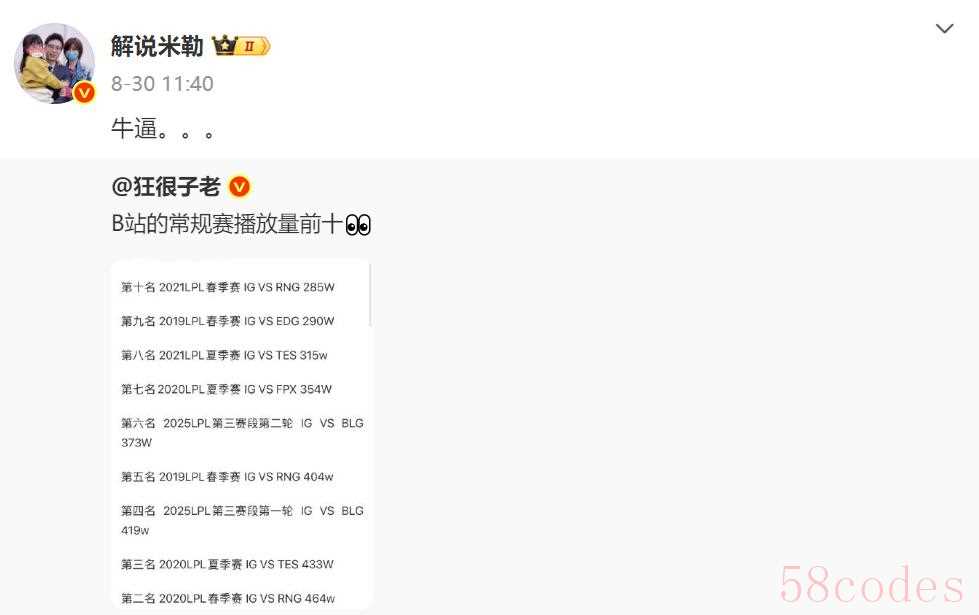Open the chevron dropdown menu on the post
This screenshot has width=979, height=615.
pyautogui.click(x=944, y=29)
